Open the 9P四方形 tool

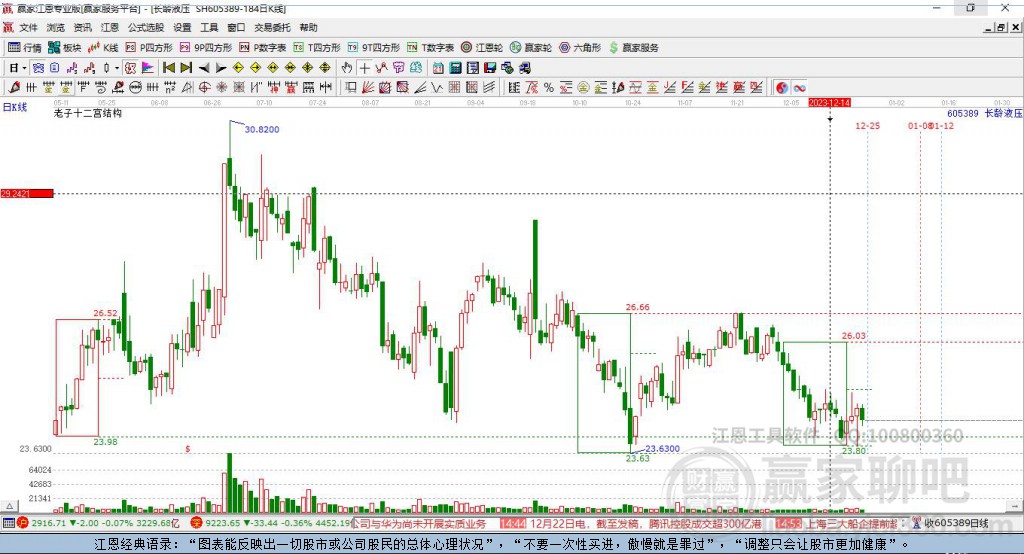tap(206, 48)
